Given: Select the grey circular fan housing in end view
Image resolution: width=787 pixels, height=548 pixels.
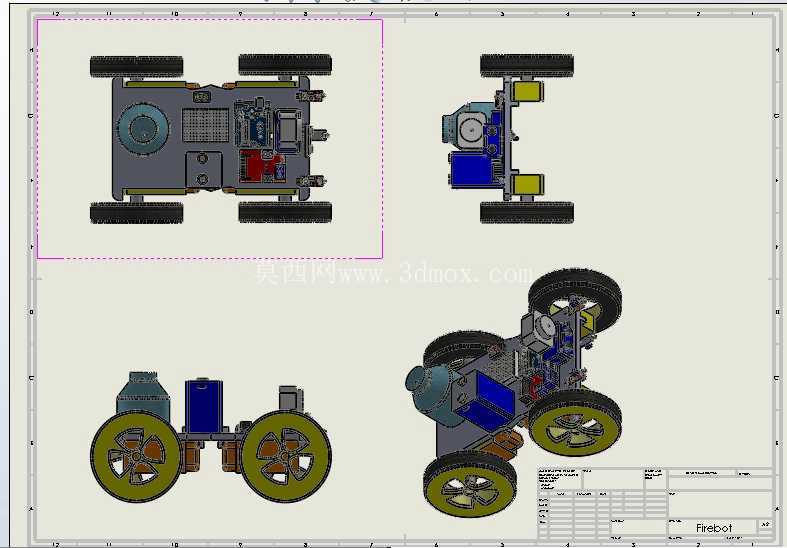Looking at the screenshot, I should tap(471, 130).
